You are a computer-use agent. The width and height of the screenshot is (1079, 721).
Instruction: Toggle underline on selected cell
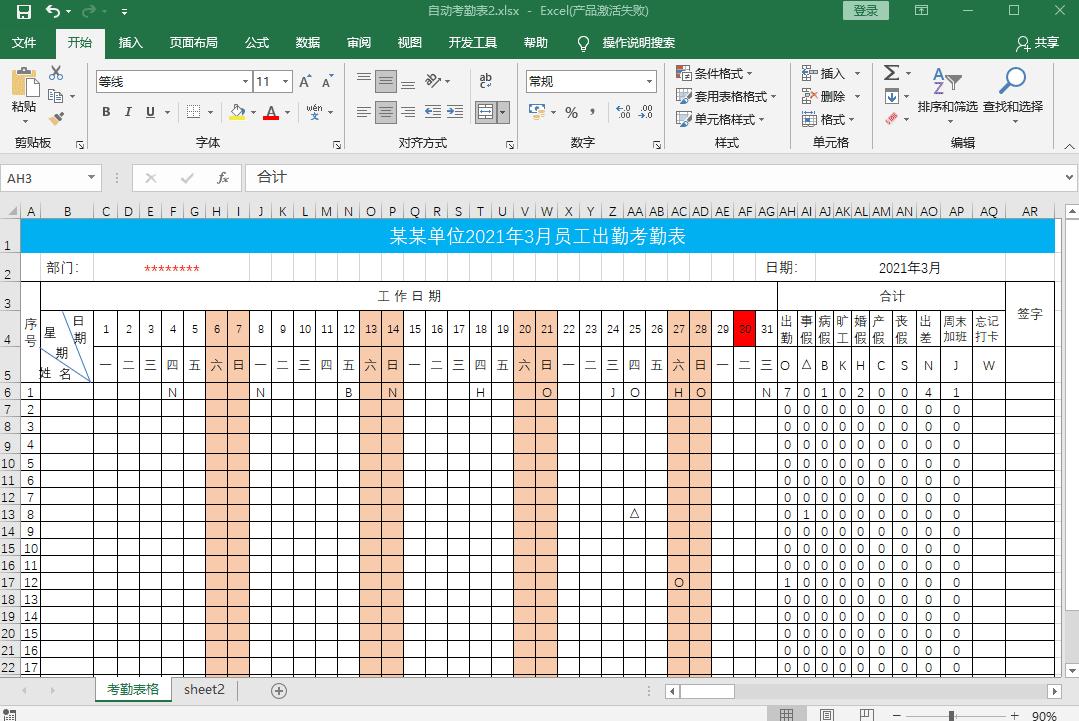148,112
